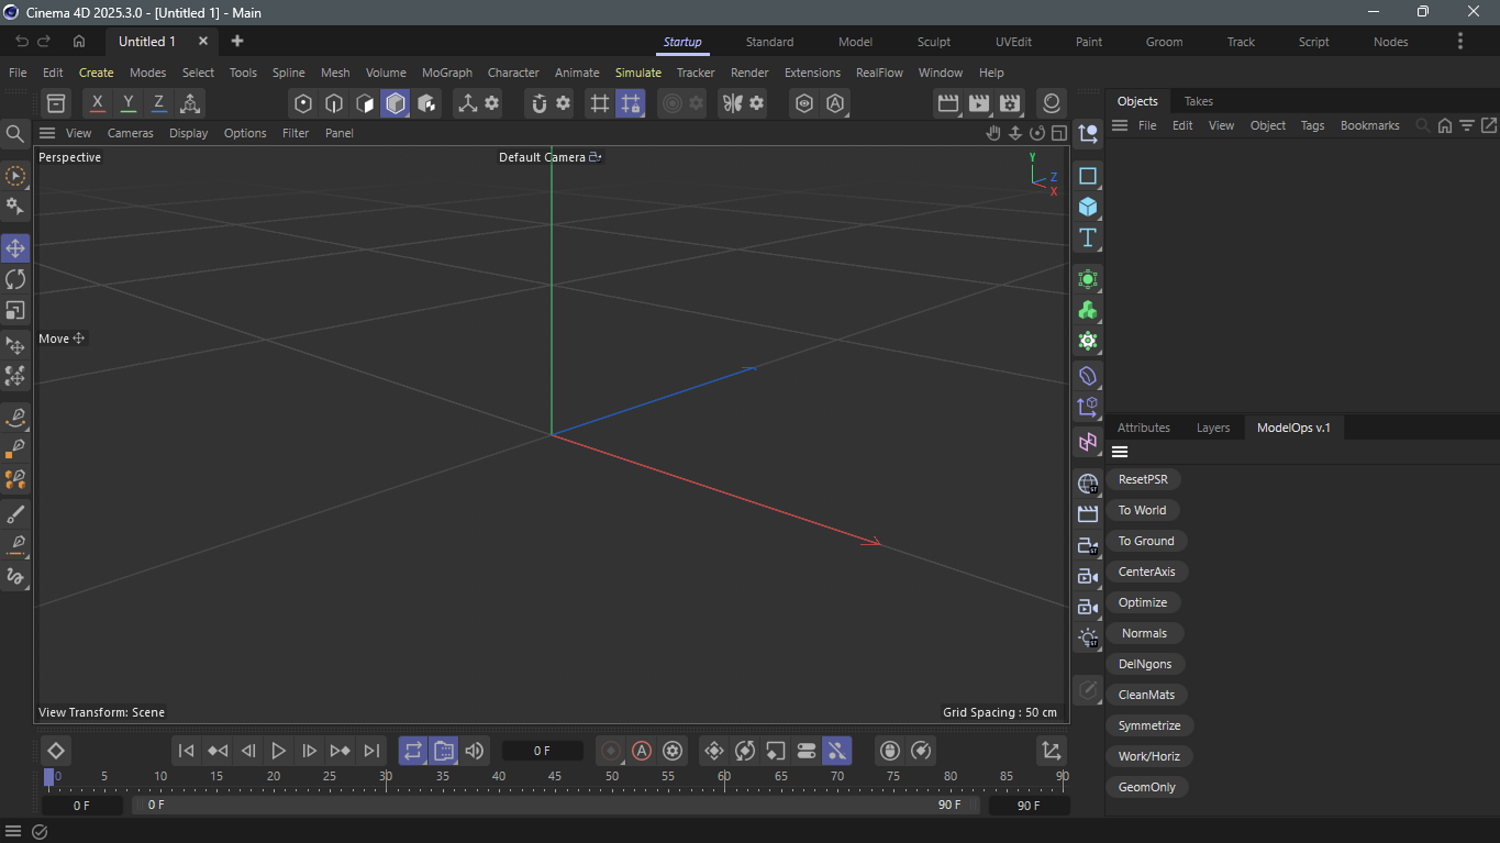Open the Extensions menu

(x=812, y=73)
